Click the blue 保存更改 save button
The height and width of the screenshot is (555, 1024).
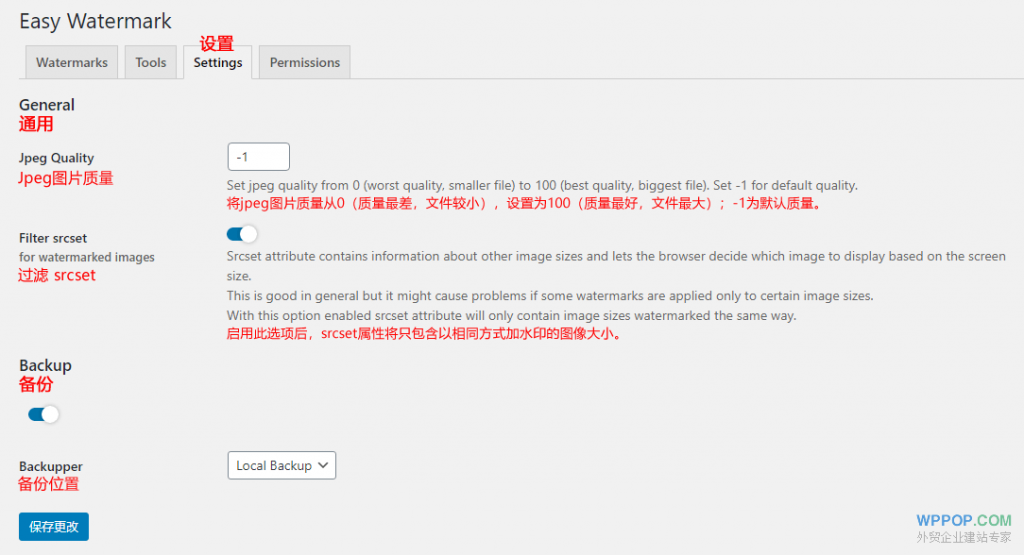pos(53,526)
